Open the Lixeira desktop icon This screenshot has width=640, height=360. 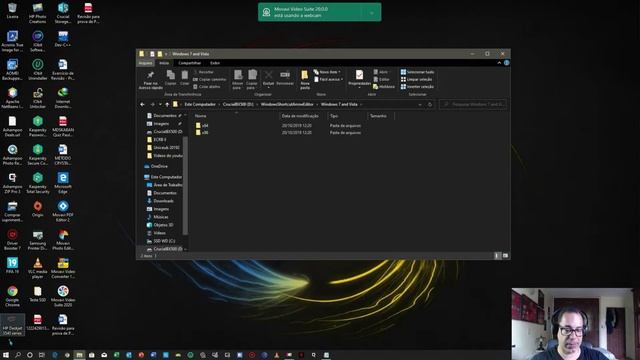[x=12, y=11]
